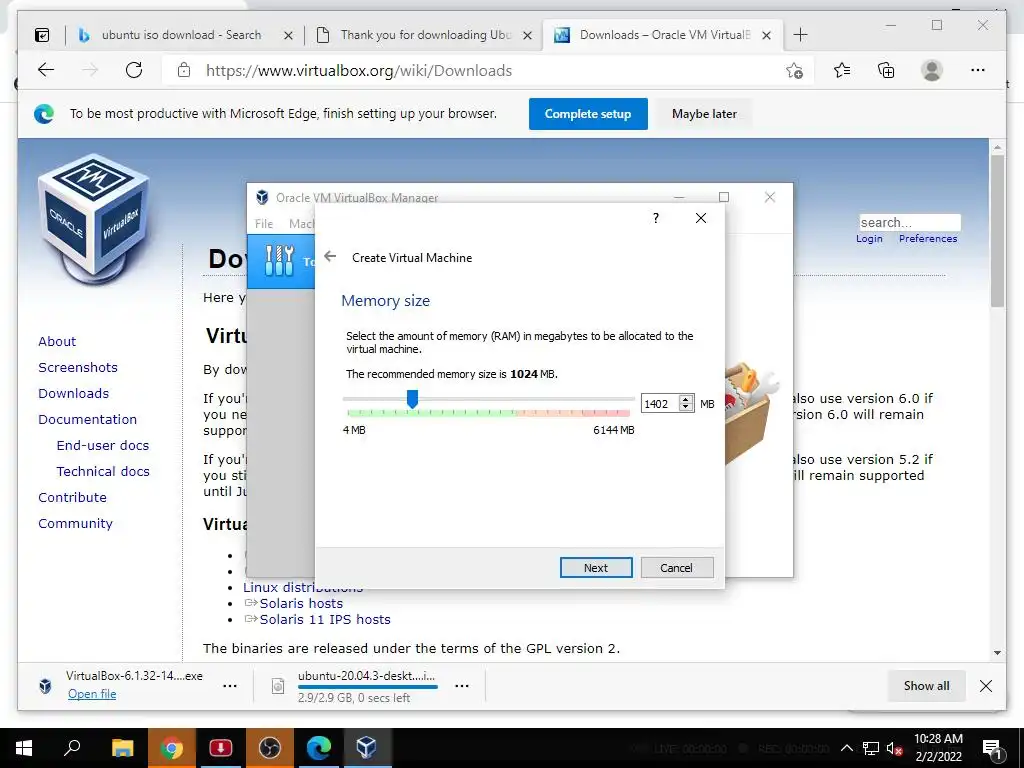The image size is (1024, 768).
Task: Open options for the ubuntu-20.04.3 download
Action: tap(462, 686)
